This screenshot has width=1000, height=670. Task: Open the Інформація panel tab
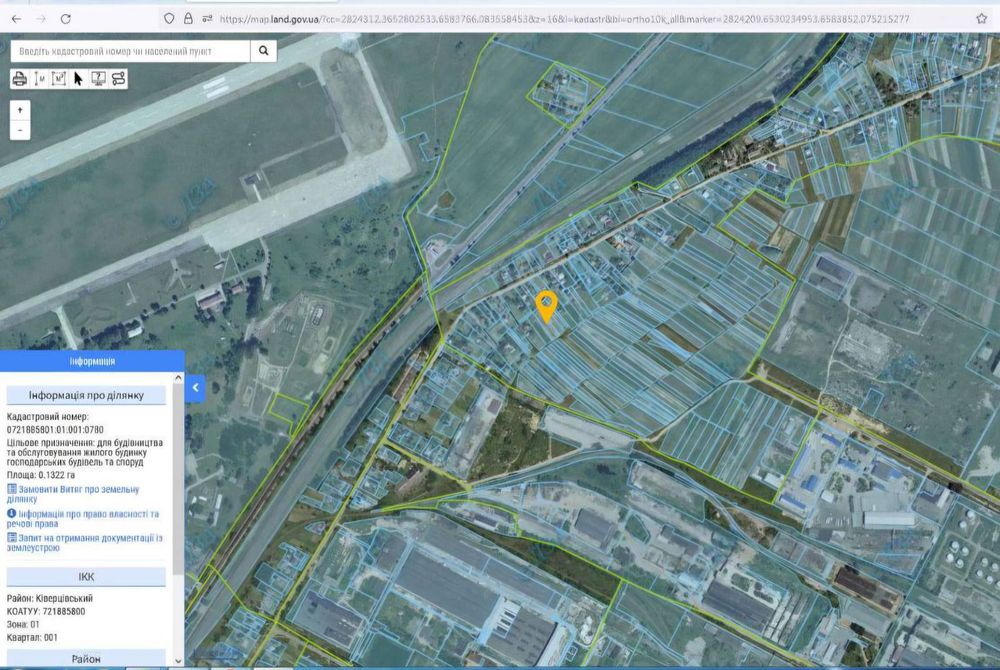pos(92,361)
